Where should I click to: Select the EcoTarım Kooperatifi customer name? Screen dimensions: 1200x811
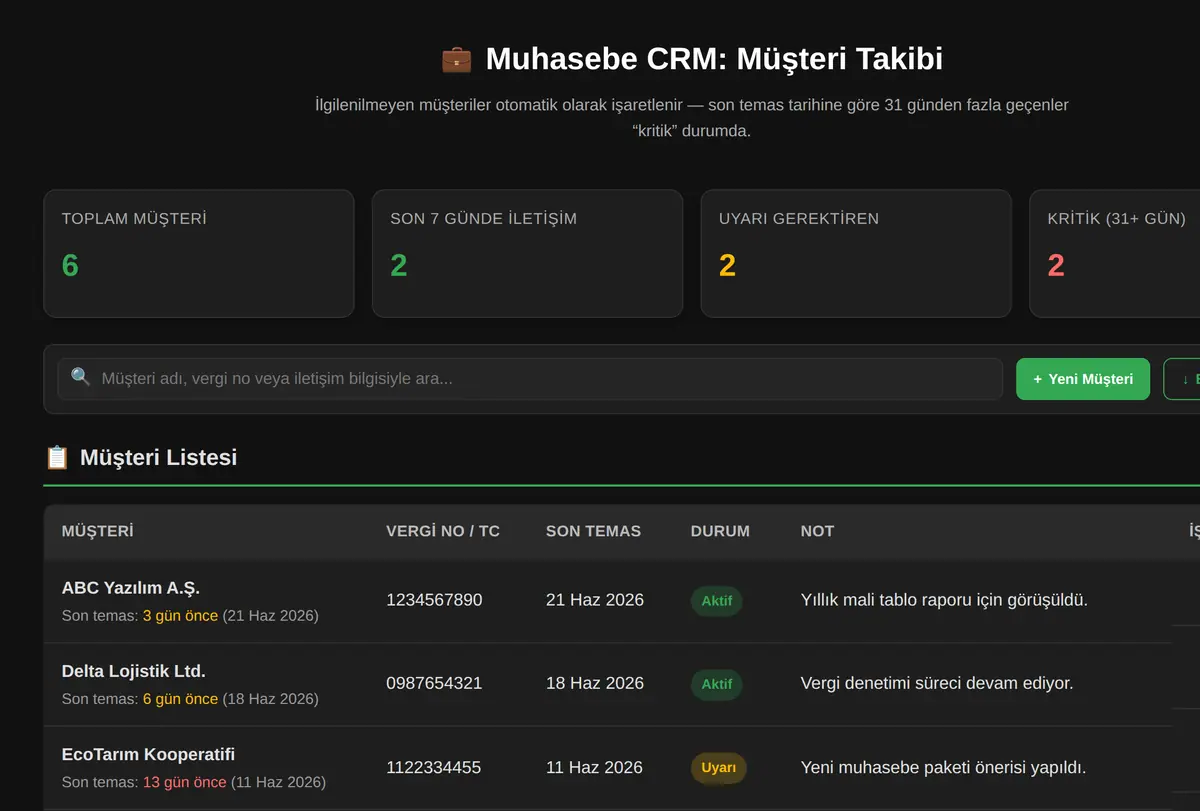[x=148, y=754]
